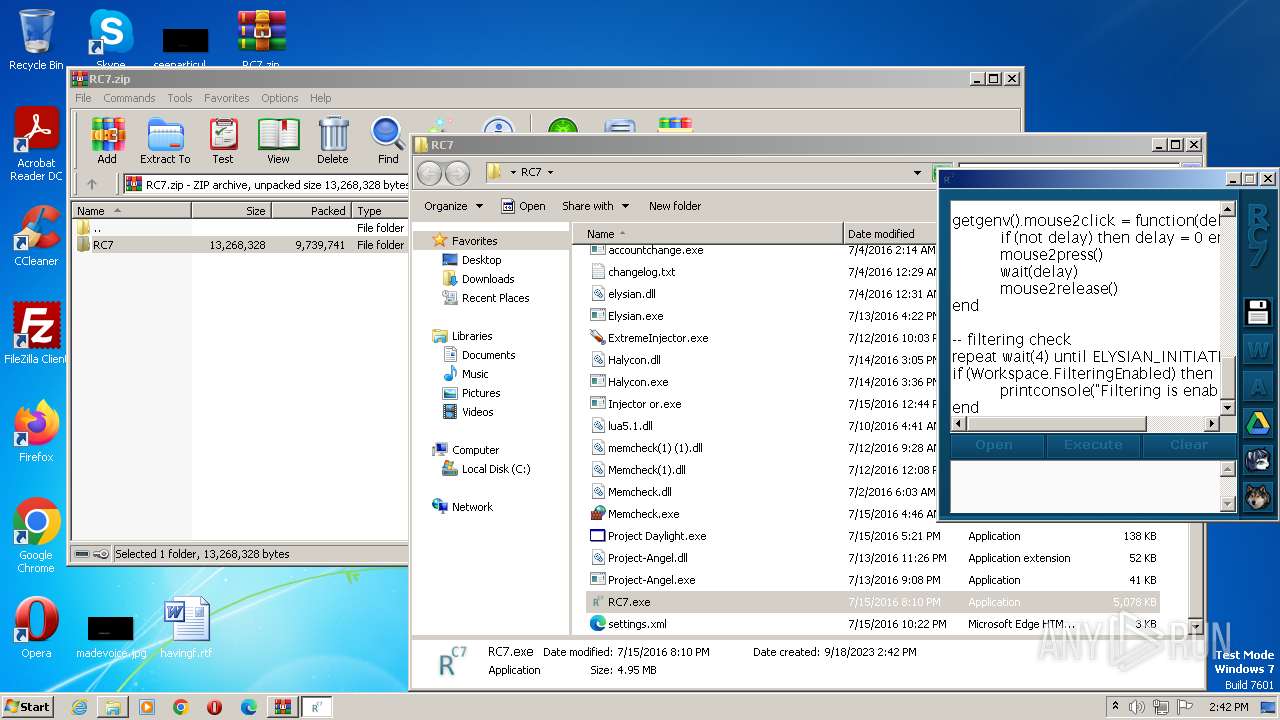Viewport: 1280px width, 720px height.
Task: Open the Commands menu in WinRAR
Action: pyautogui.click(x=129, y=98)
